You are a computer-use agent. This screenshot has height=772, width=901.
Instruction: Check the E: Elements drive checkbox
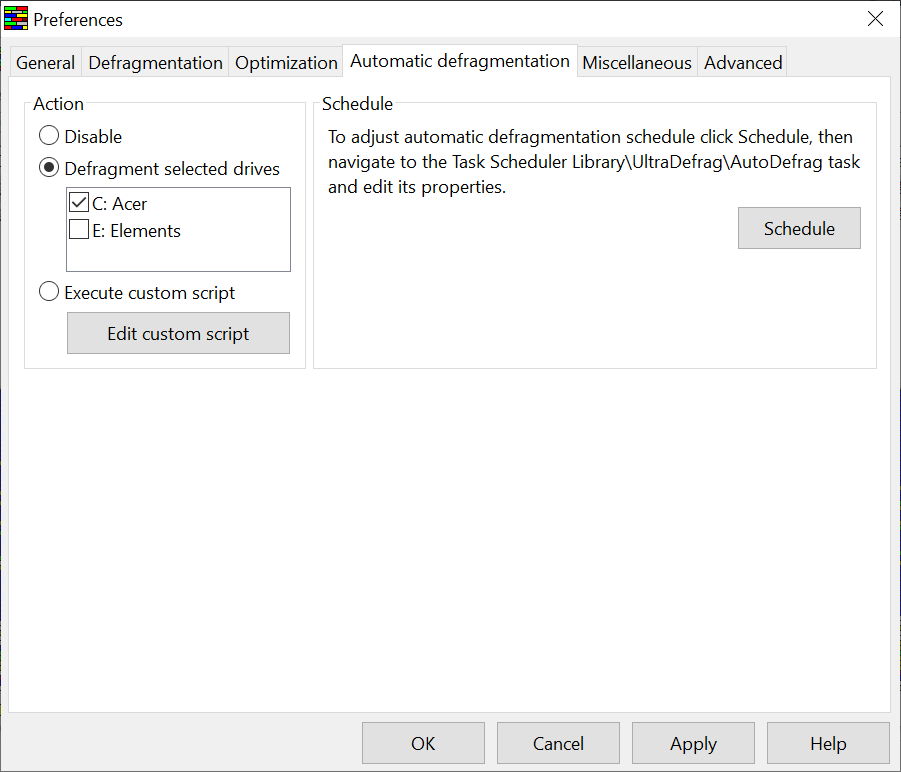pos(79,231)
